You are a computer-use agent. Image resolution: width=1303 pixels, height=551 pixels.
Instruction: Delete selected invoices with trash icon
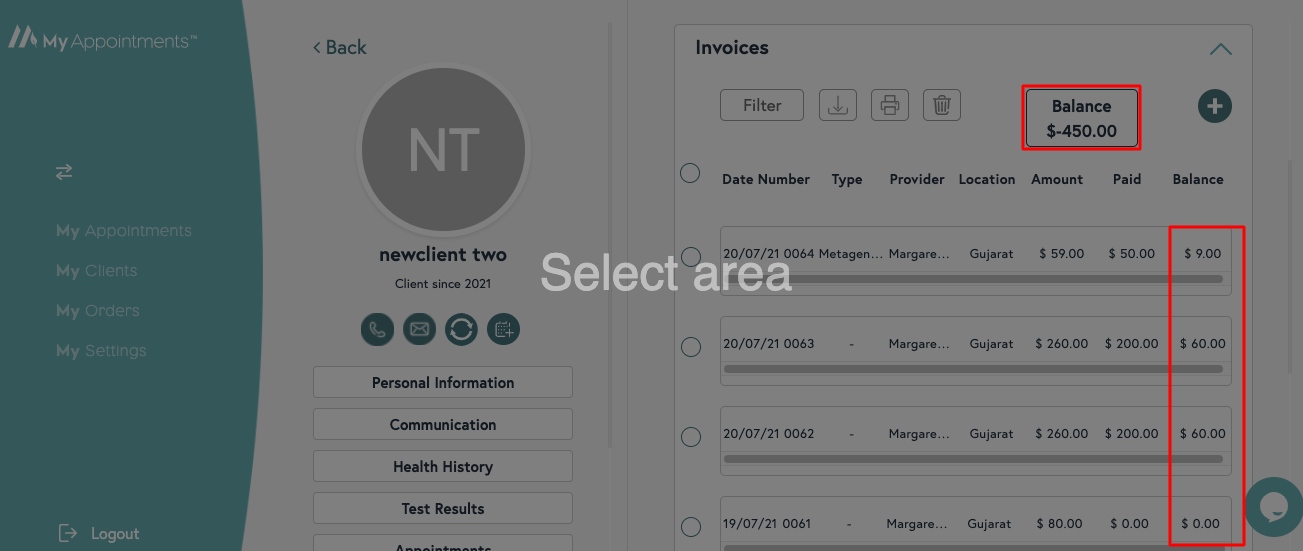coord(941,105)
